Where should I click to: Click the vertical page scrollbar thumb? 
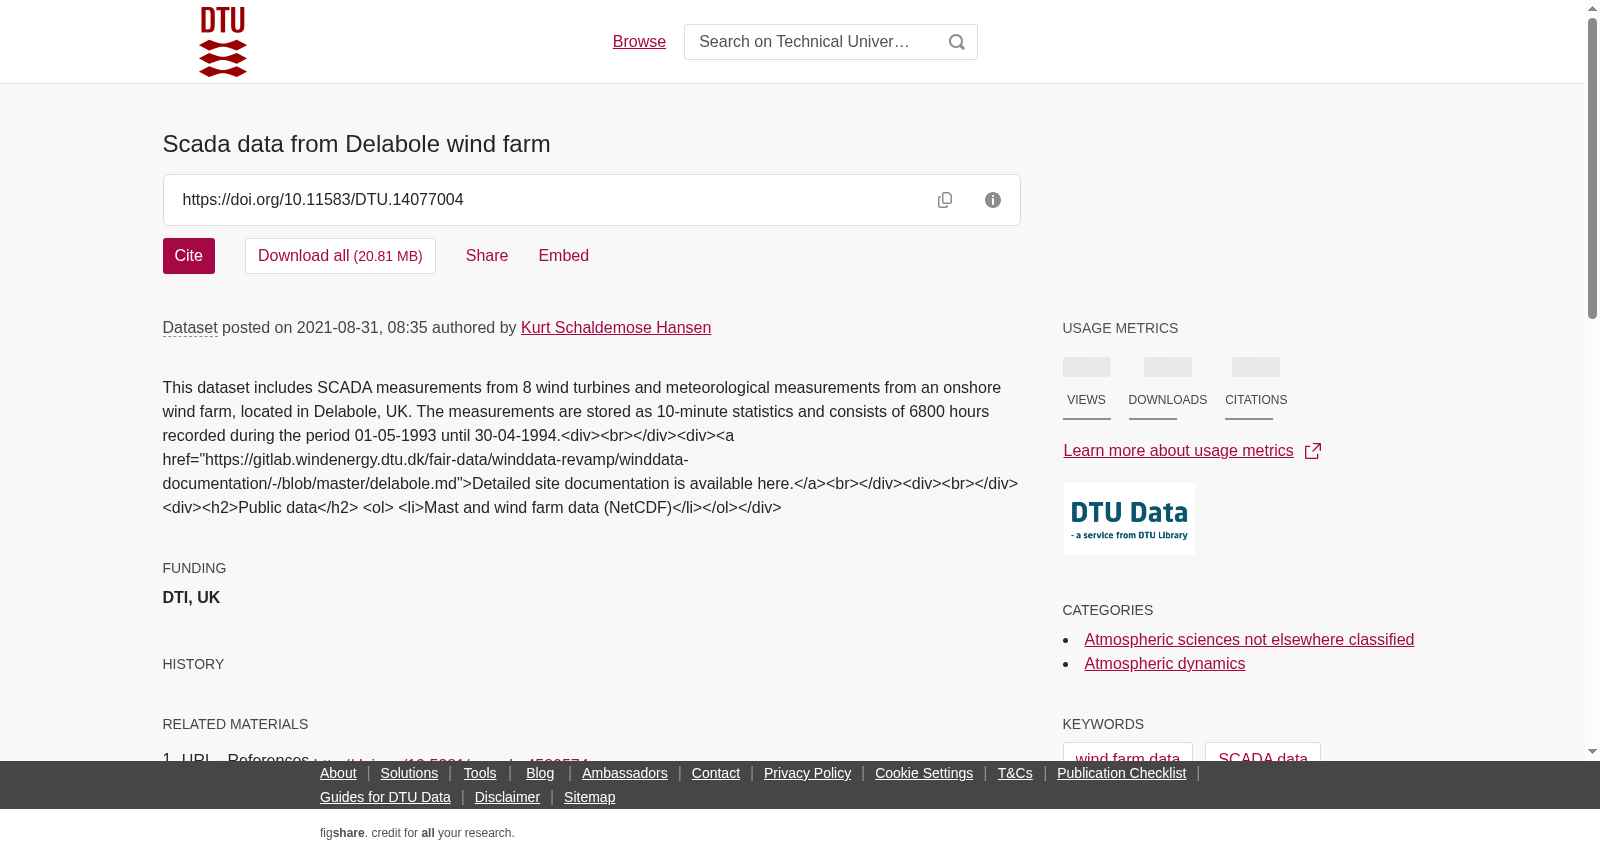[x=1592, y=168]
